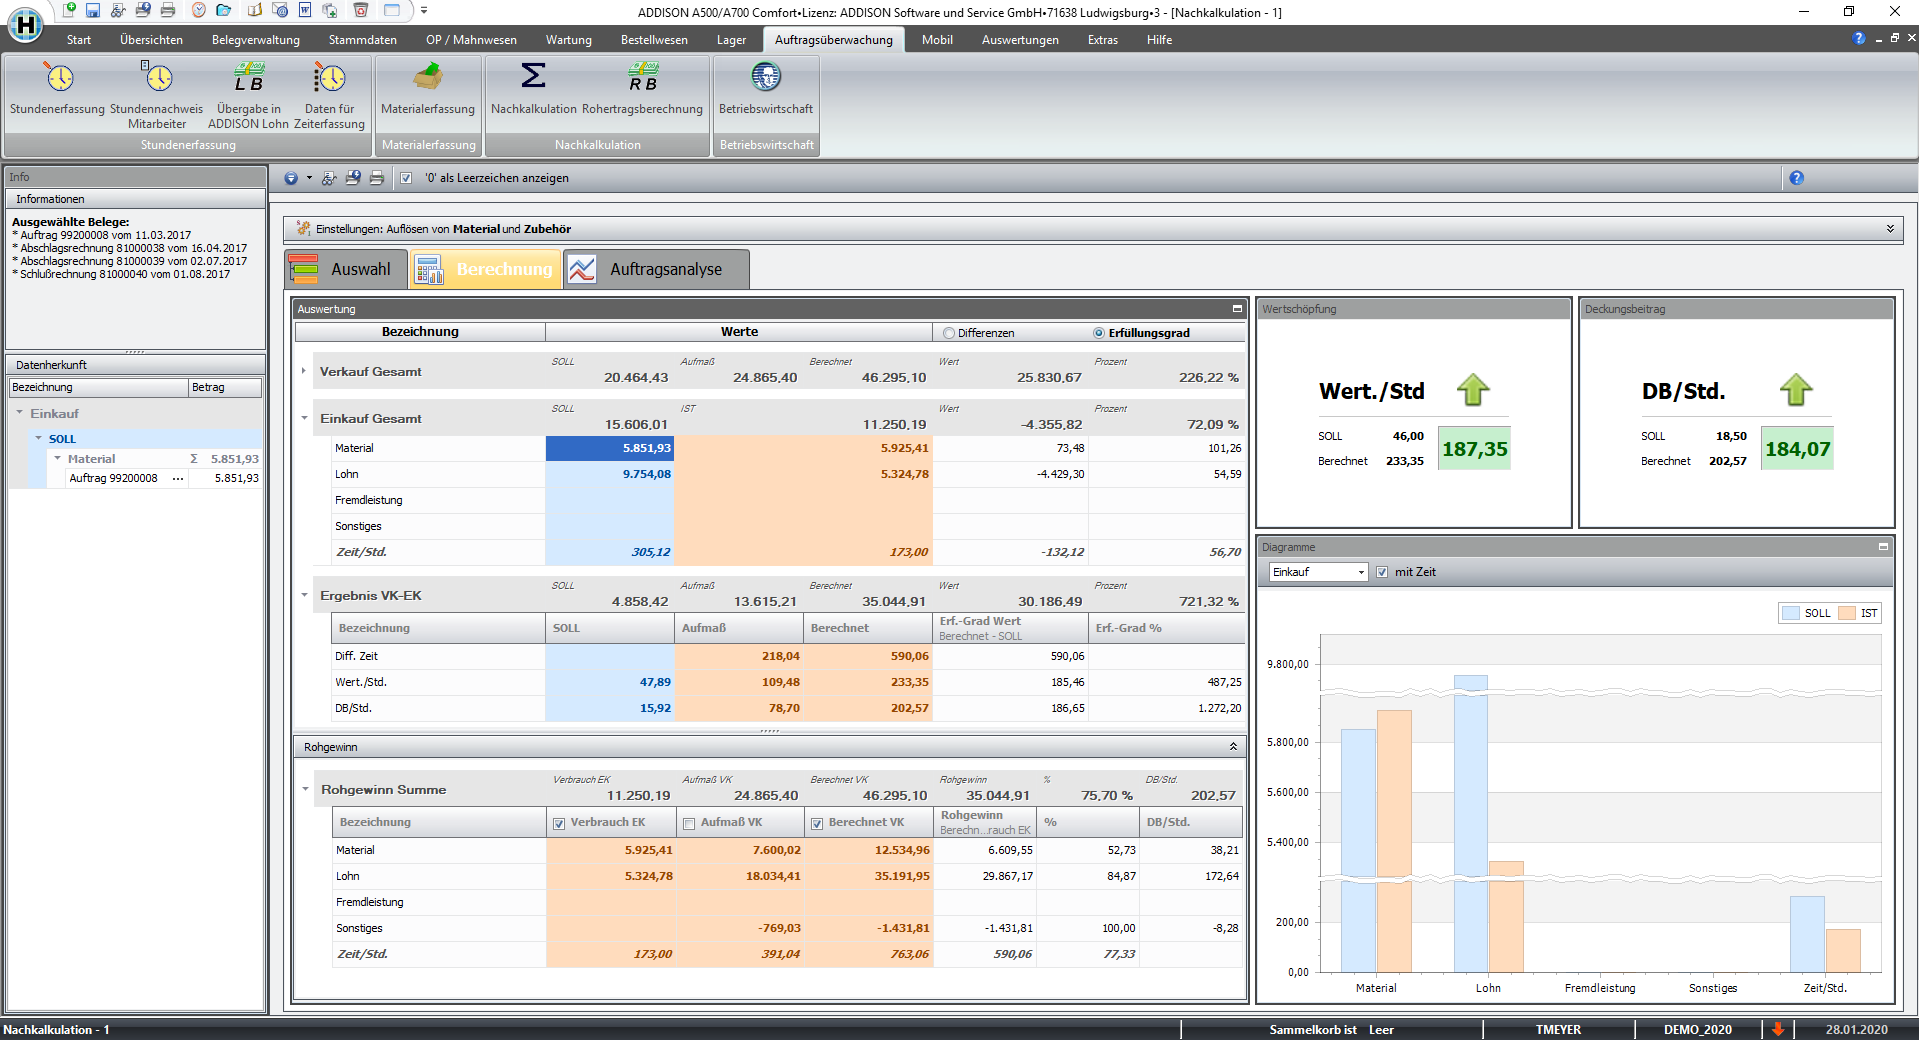The height and width of the screenshot is (1040, 1919).
Task: Uncheck the 'mit Zeit' checkbox
Action: (1382, 572)
